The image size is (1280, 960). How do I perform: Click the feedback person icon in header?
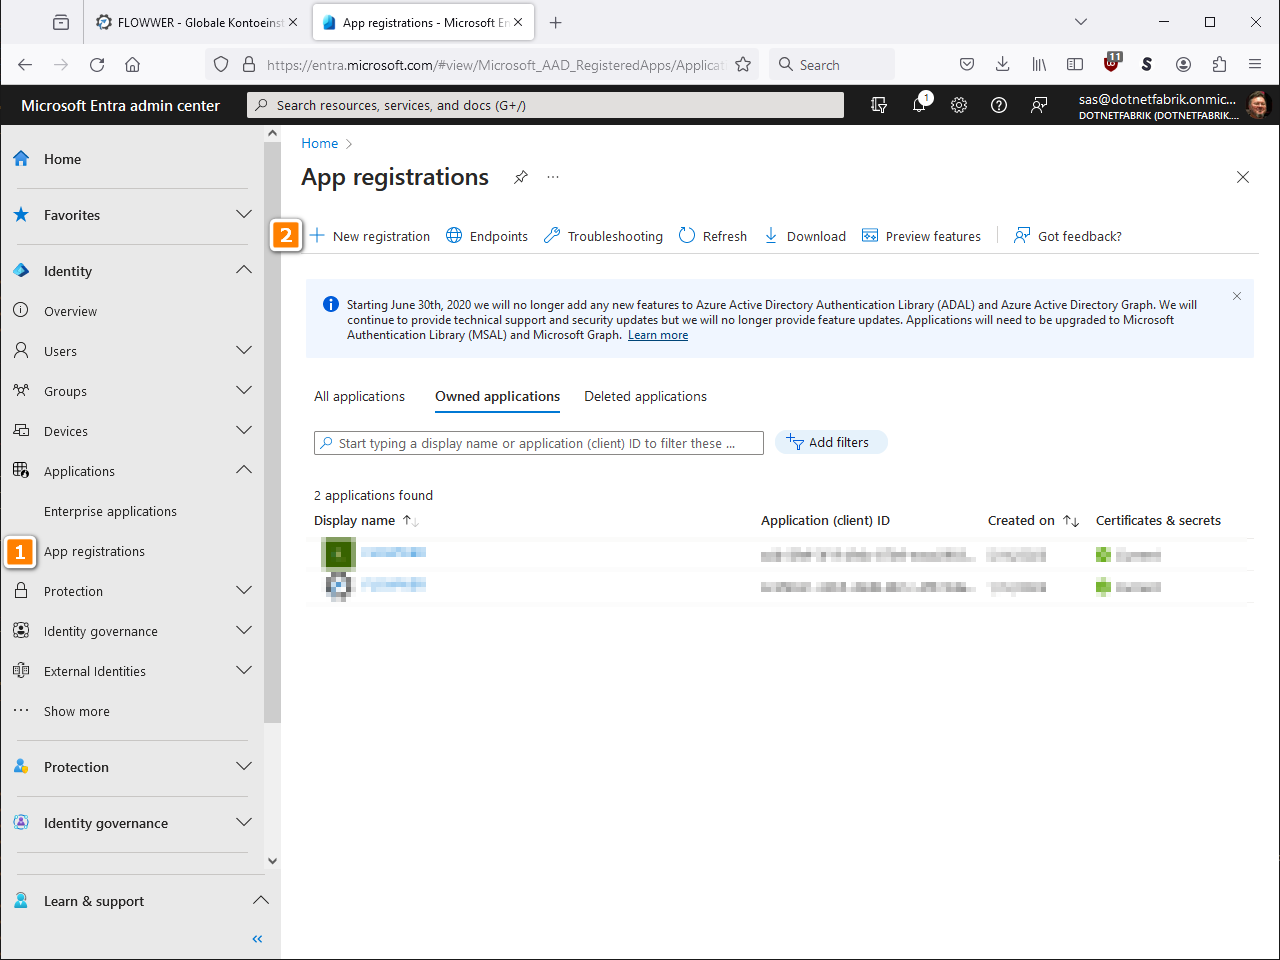pos(1039,105)
